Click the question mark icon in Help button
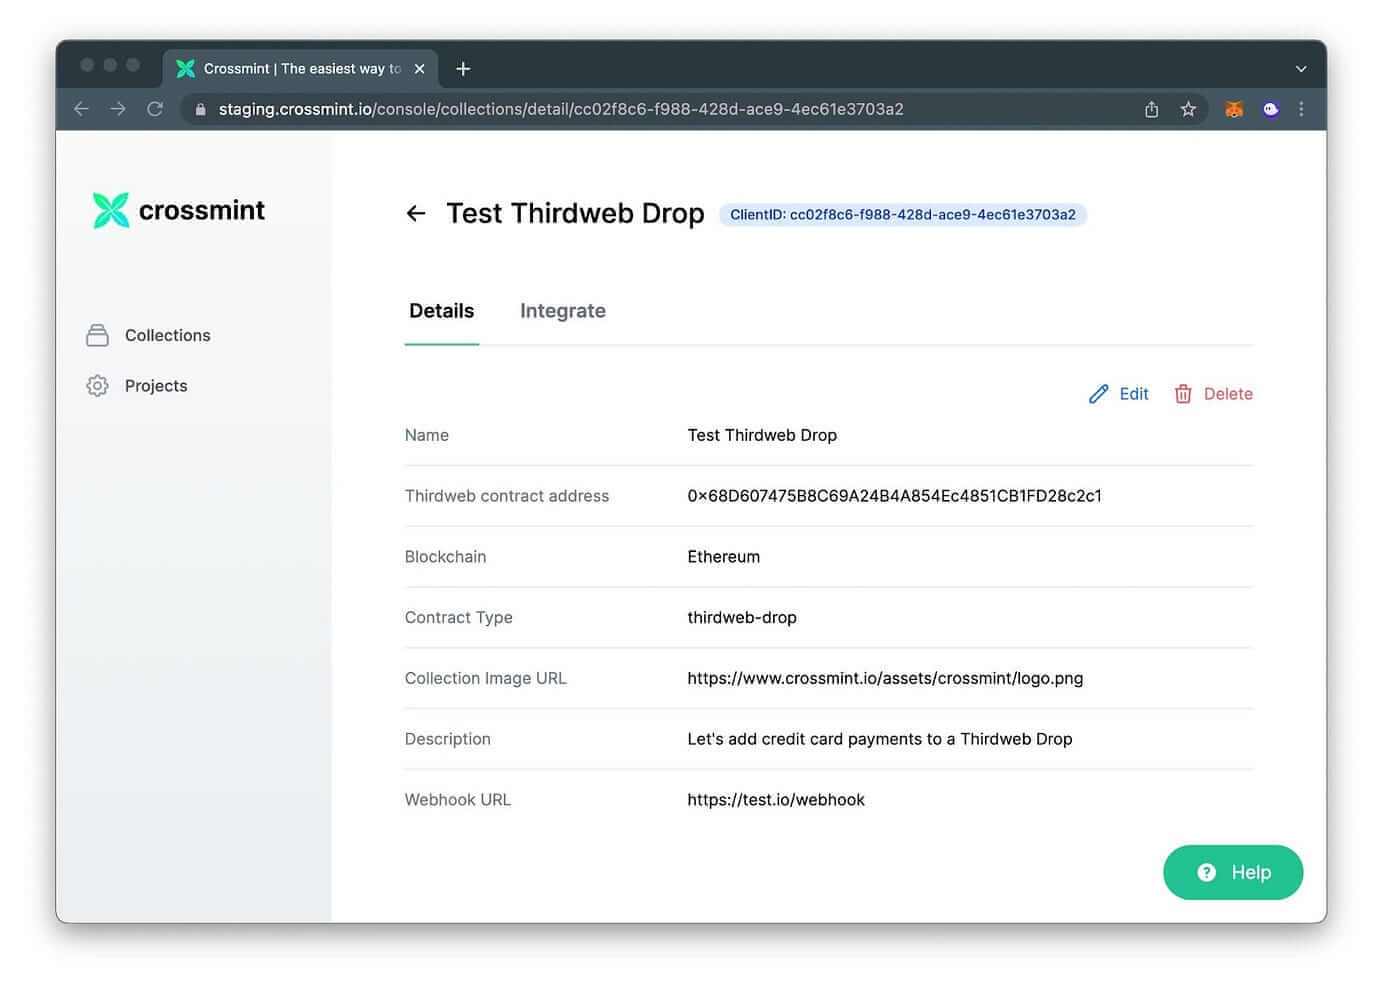1400x987 pixels. 1207,872
